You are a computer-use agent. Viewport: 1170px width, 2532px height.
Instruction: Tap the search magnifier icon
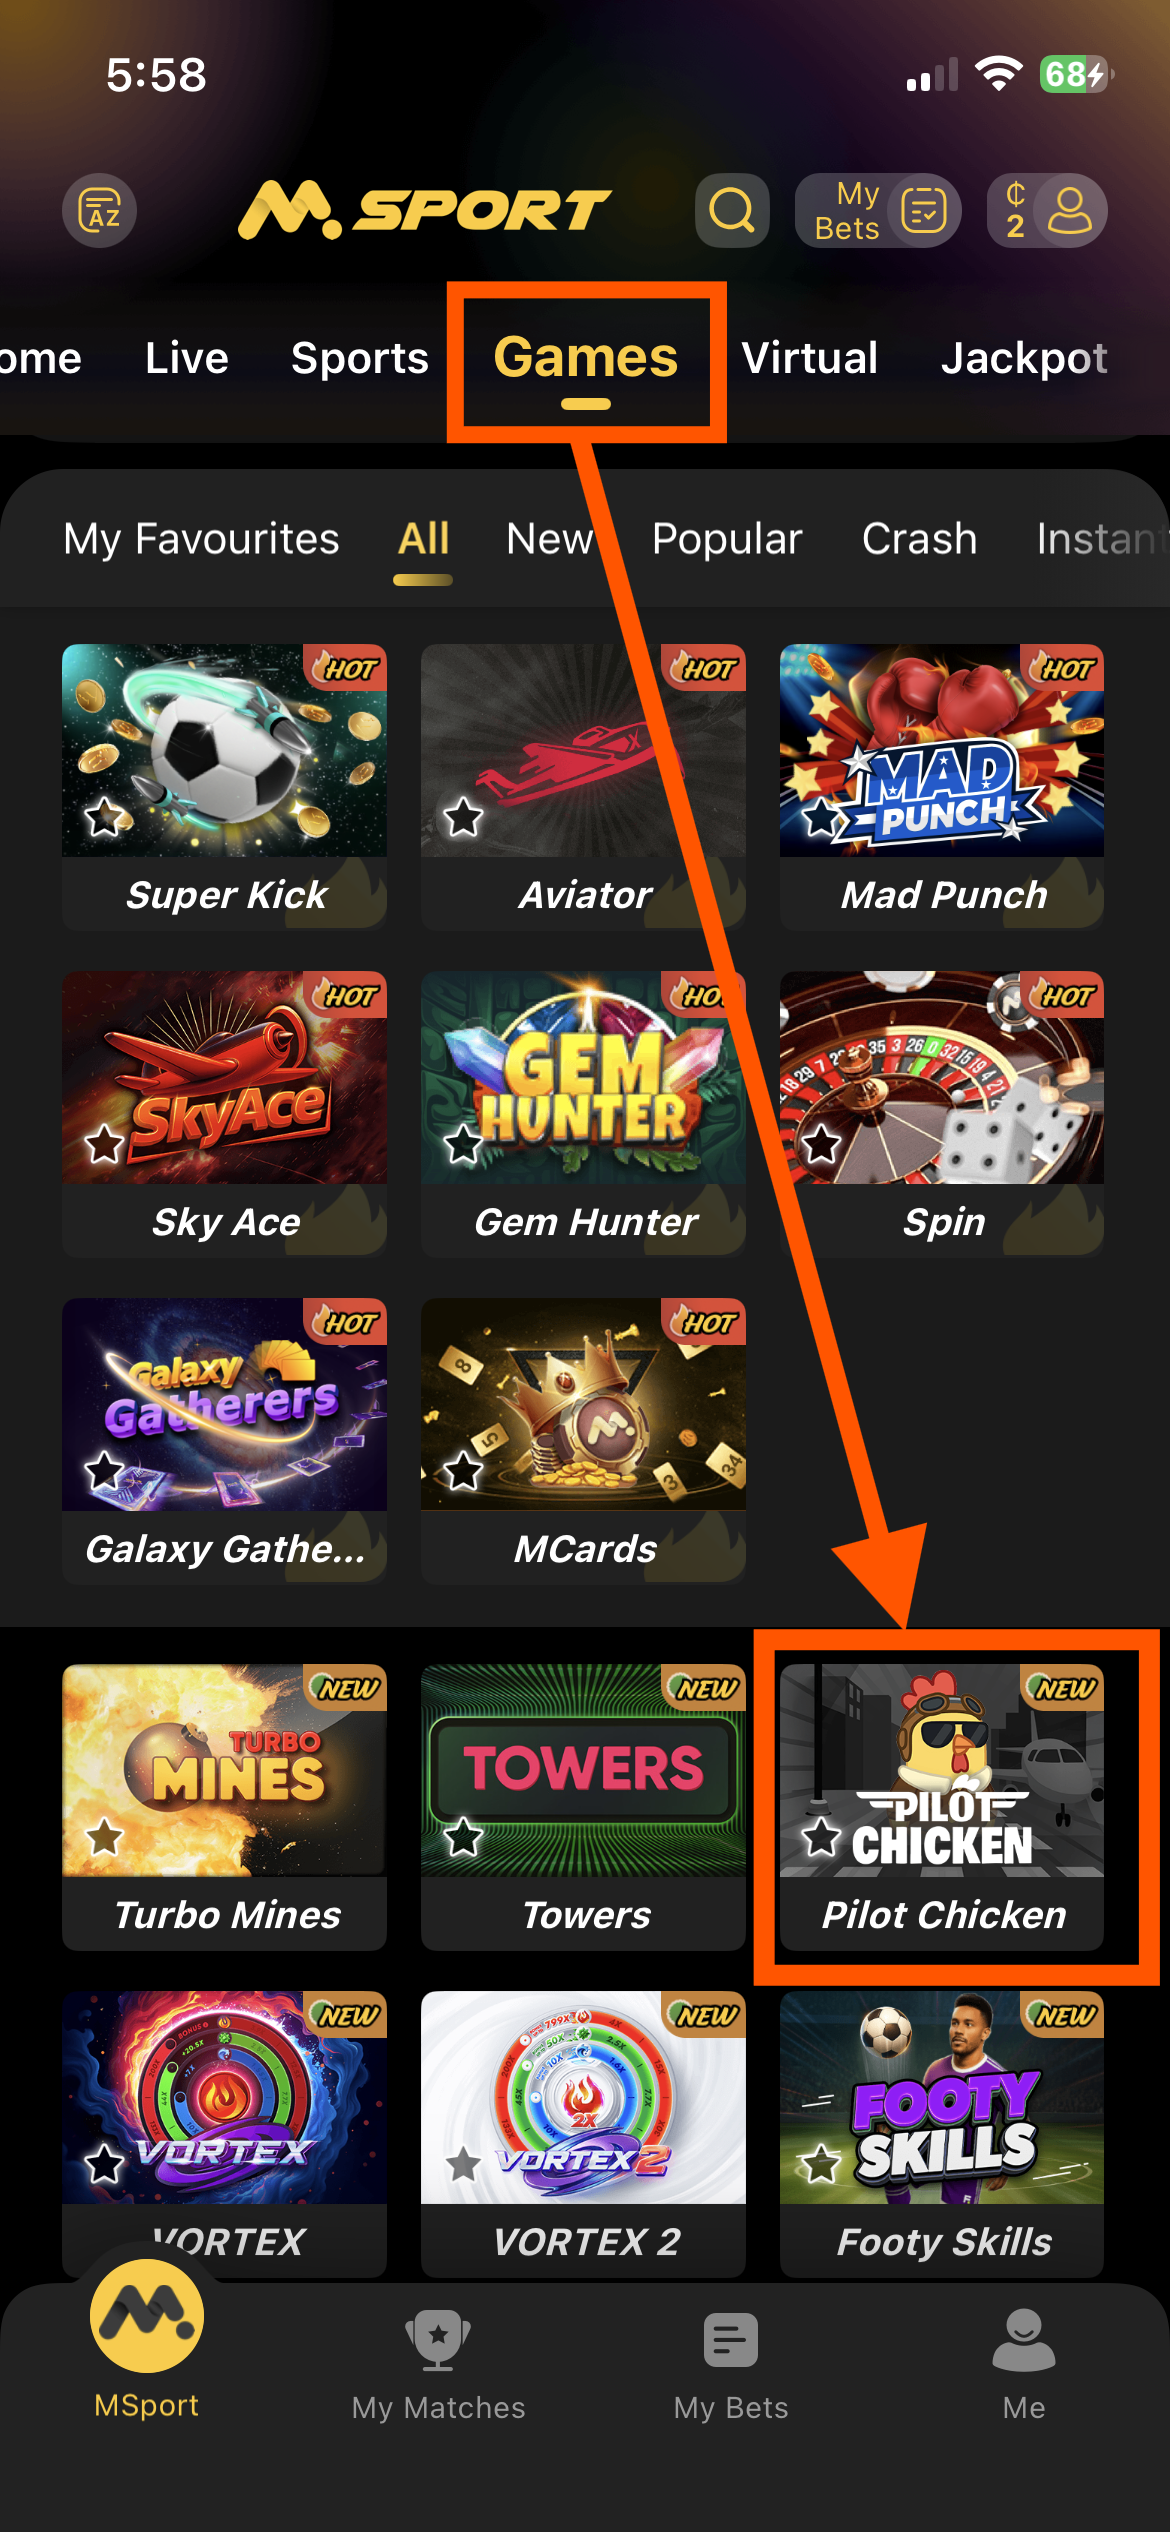(732, 210)
